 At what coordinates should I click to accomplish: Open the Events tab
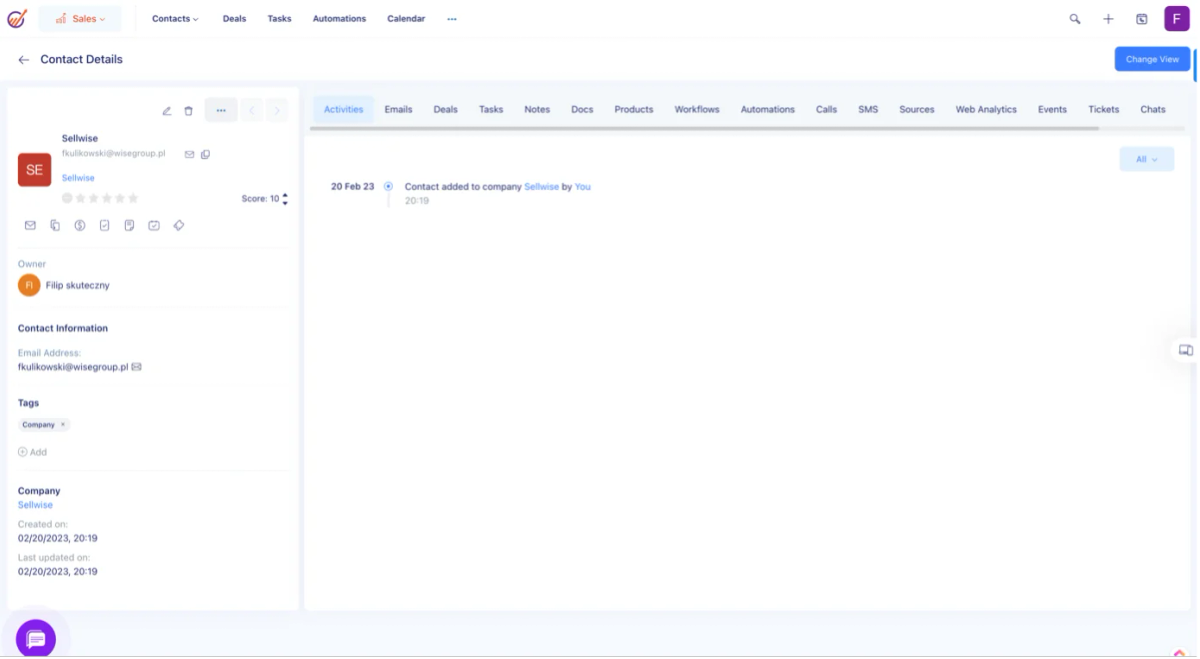tap(1052, 109)
